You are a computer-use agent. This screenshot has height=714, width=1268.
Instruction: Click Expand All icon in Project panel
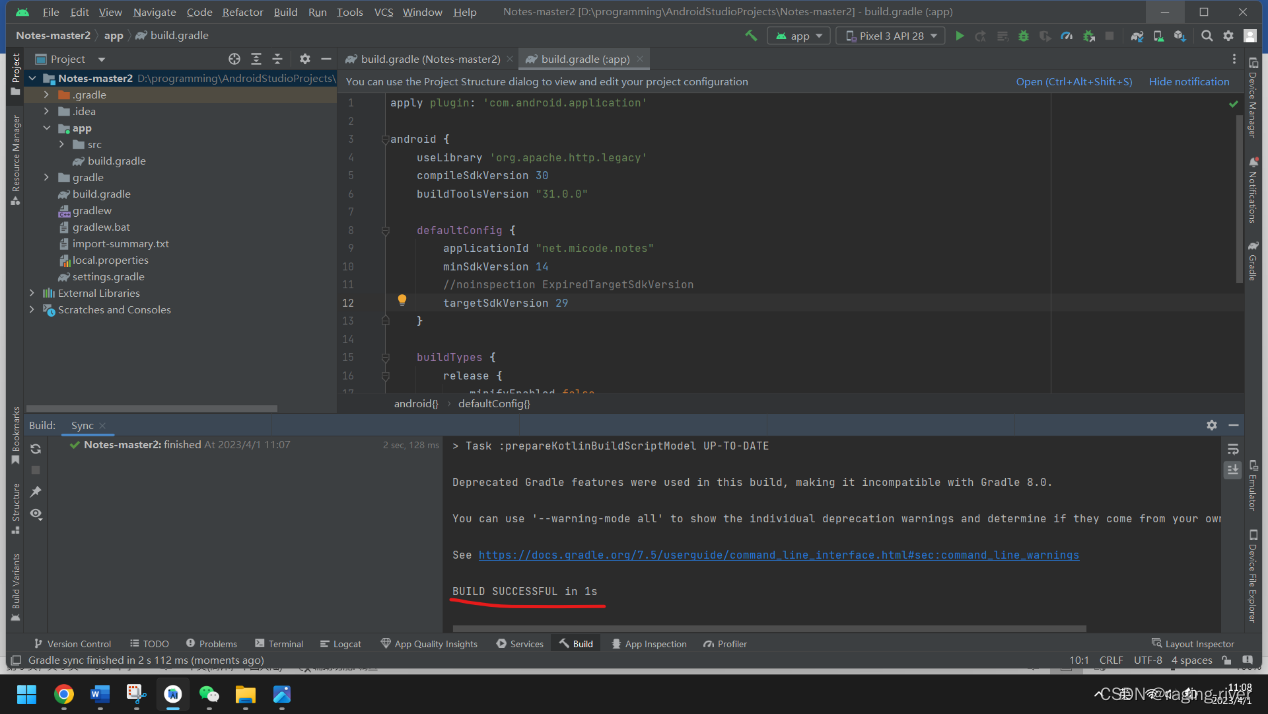click(x=256, y=59)
